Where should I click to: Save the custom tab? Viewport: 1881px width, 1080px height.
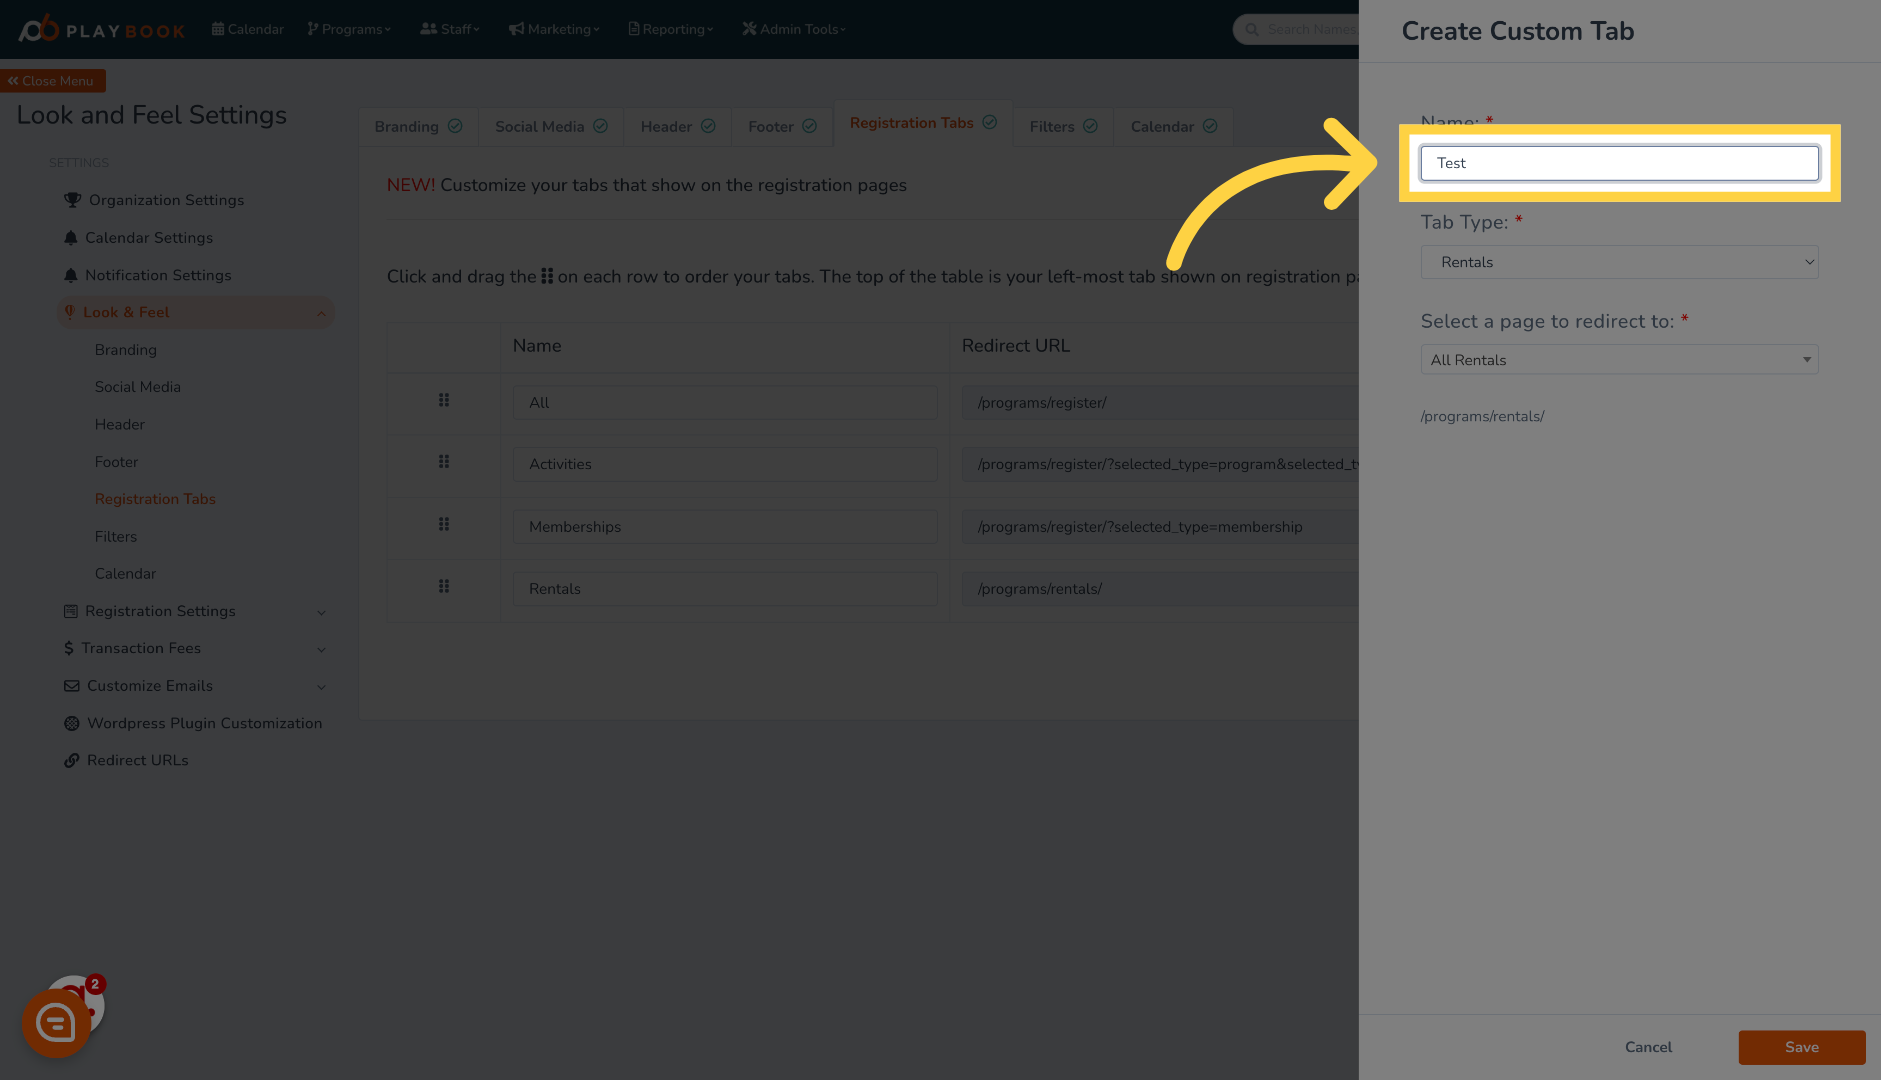pyautogui.click(x=1801, y=1047)
